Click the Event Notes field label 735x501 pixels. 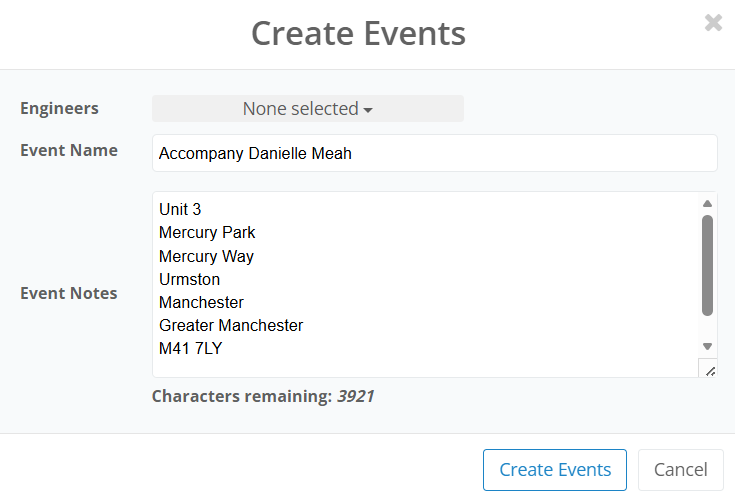[68, 293]
